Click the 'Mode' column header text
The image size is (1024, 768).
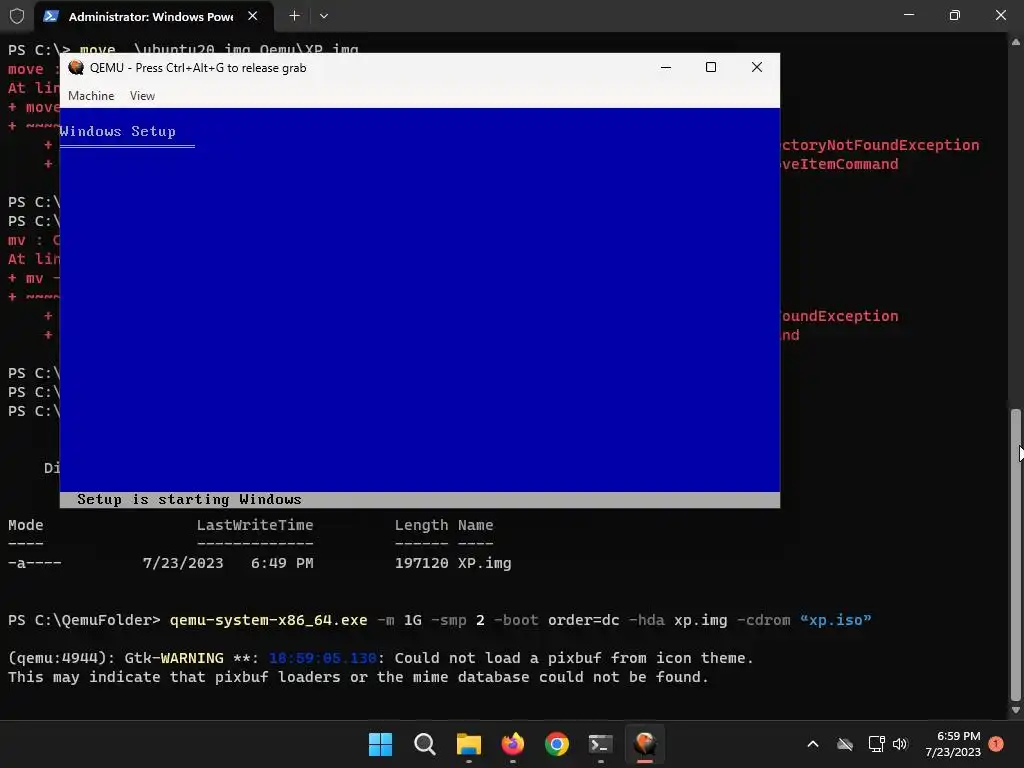coord(25,525)
